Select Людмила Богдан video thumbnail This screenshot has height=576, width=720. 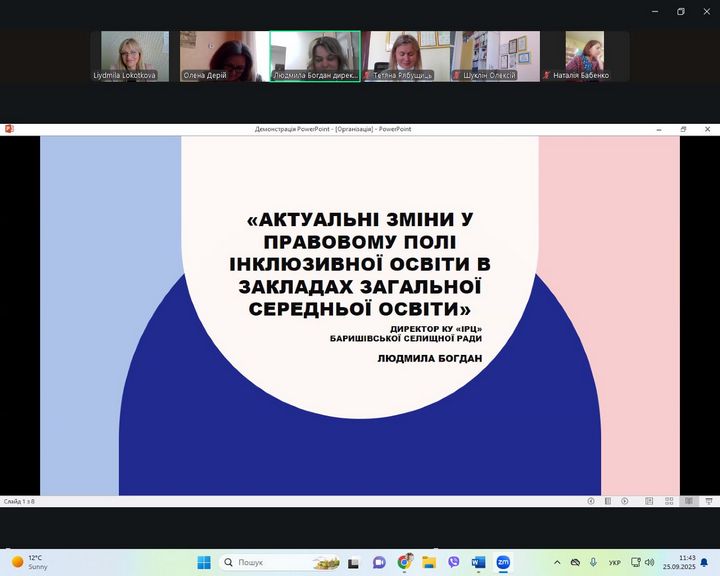(x=315, y=55)
